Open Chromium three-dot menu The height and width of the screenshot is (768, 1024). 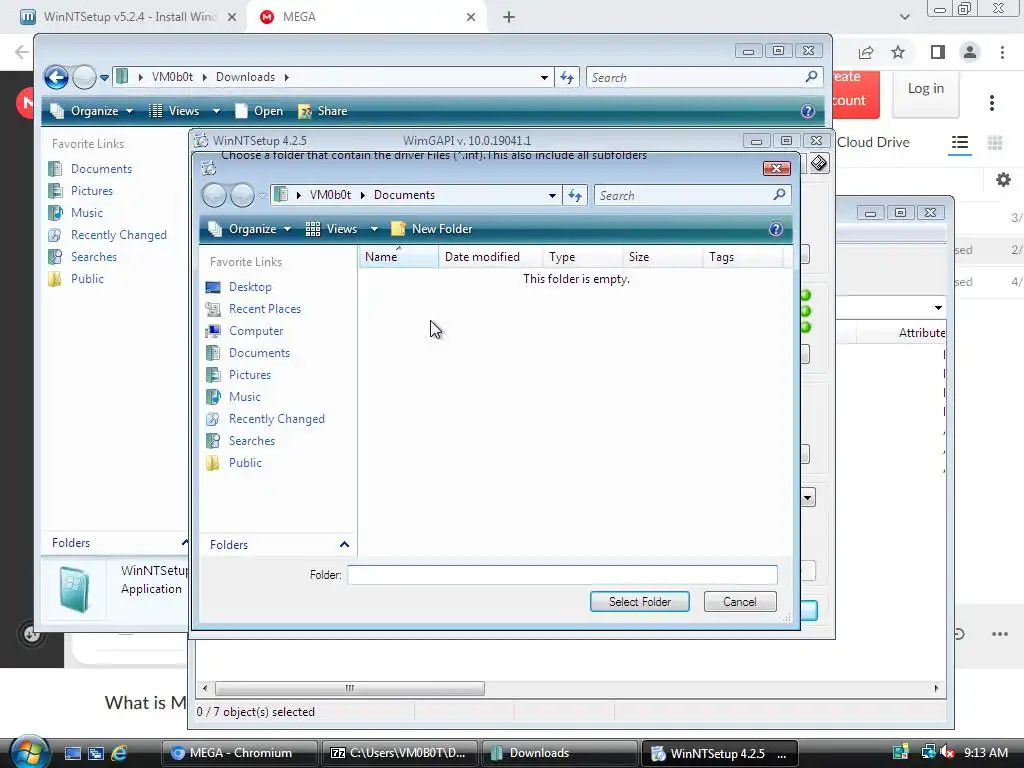1002,52
